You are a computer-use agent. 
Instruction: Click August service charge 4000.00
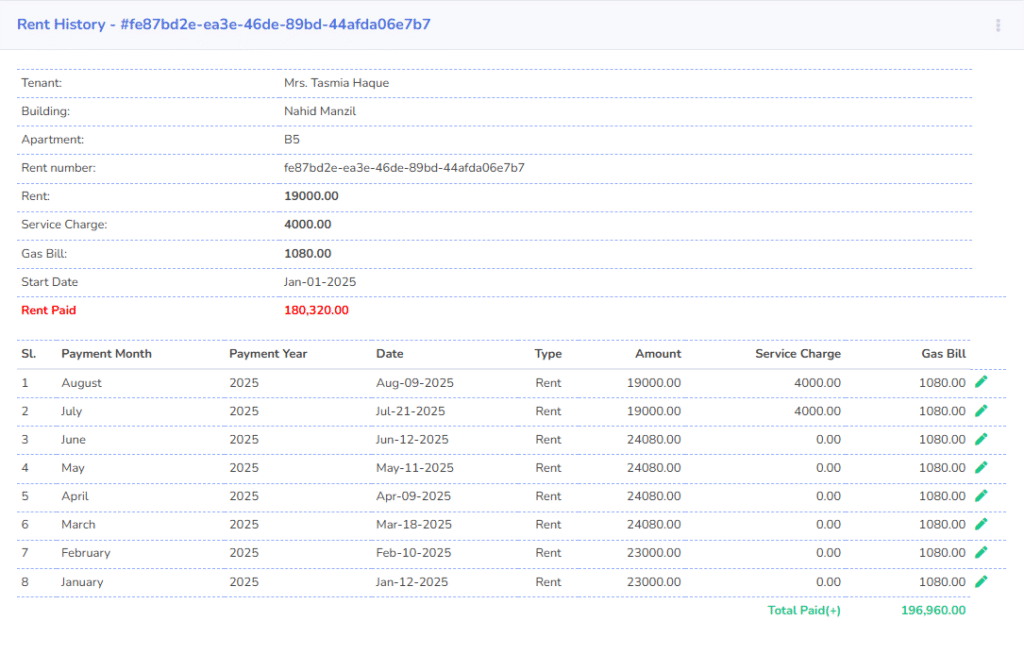pos(818,383)
